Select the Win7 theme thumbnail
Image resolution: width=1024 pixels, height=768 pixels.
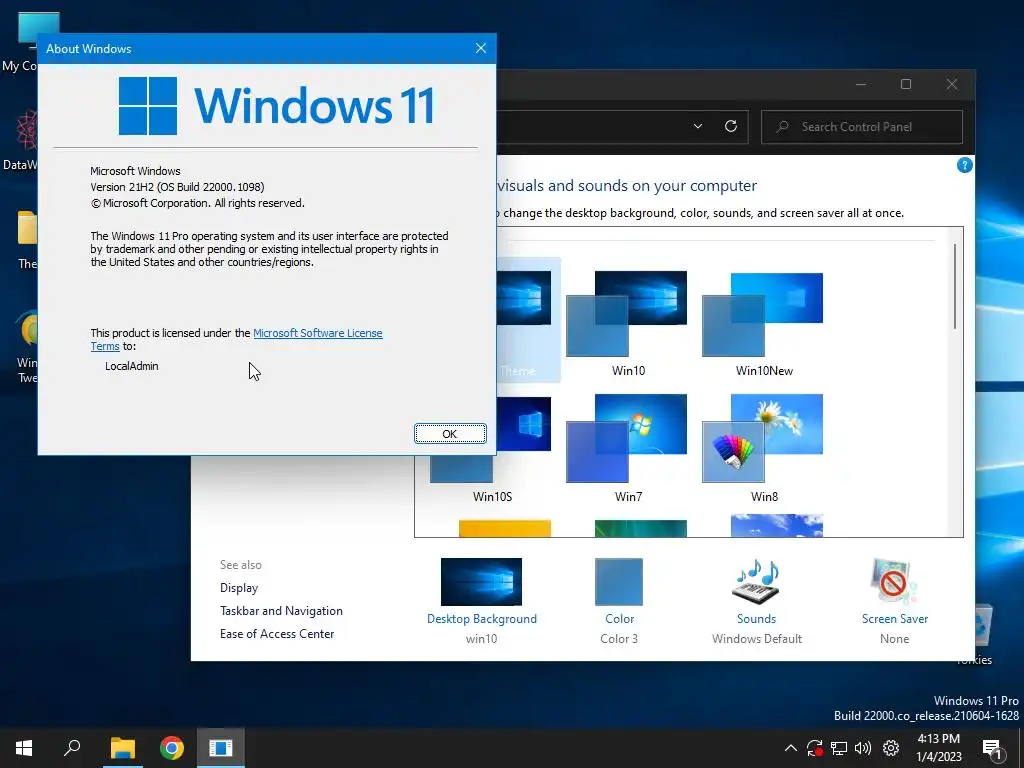click(x=627, y=438)
